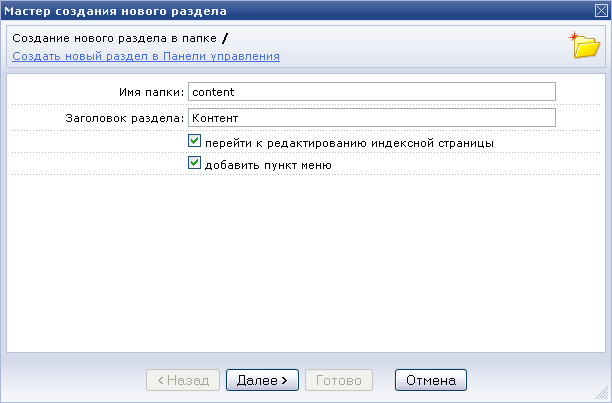
Task: Click the Имя папки field label
Action: click(x=151, y=92)
